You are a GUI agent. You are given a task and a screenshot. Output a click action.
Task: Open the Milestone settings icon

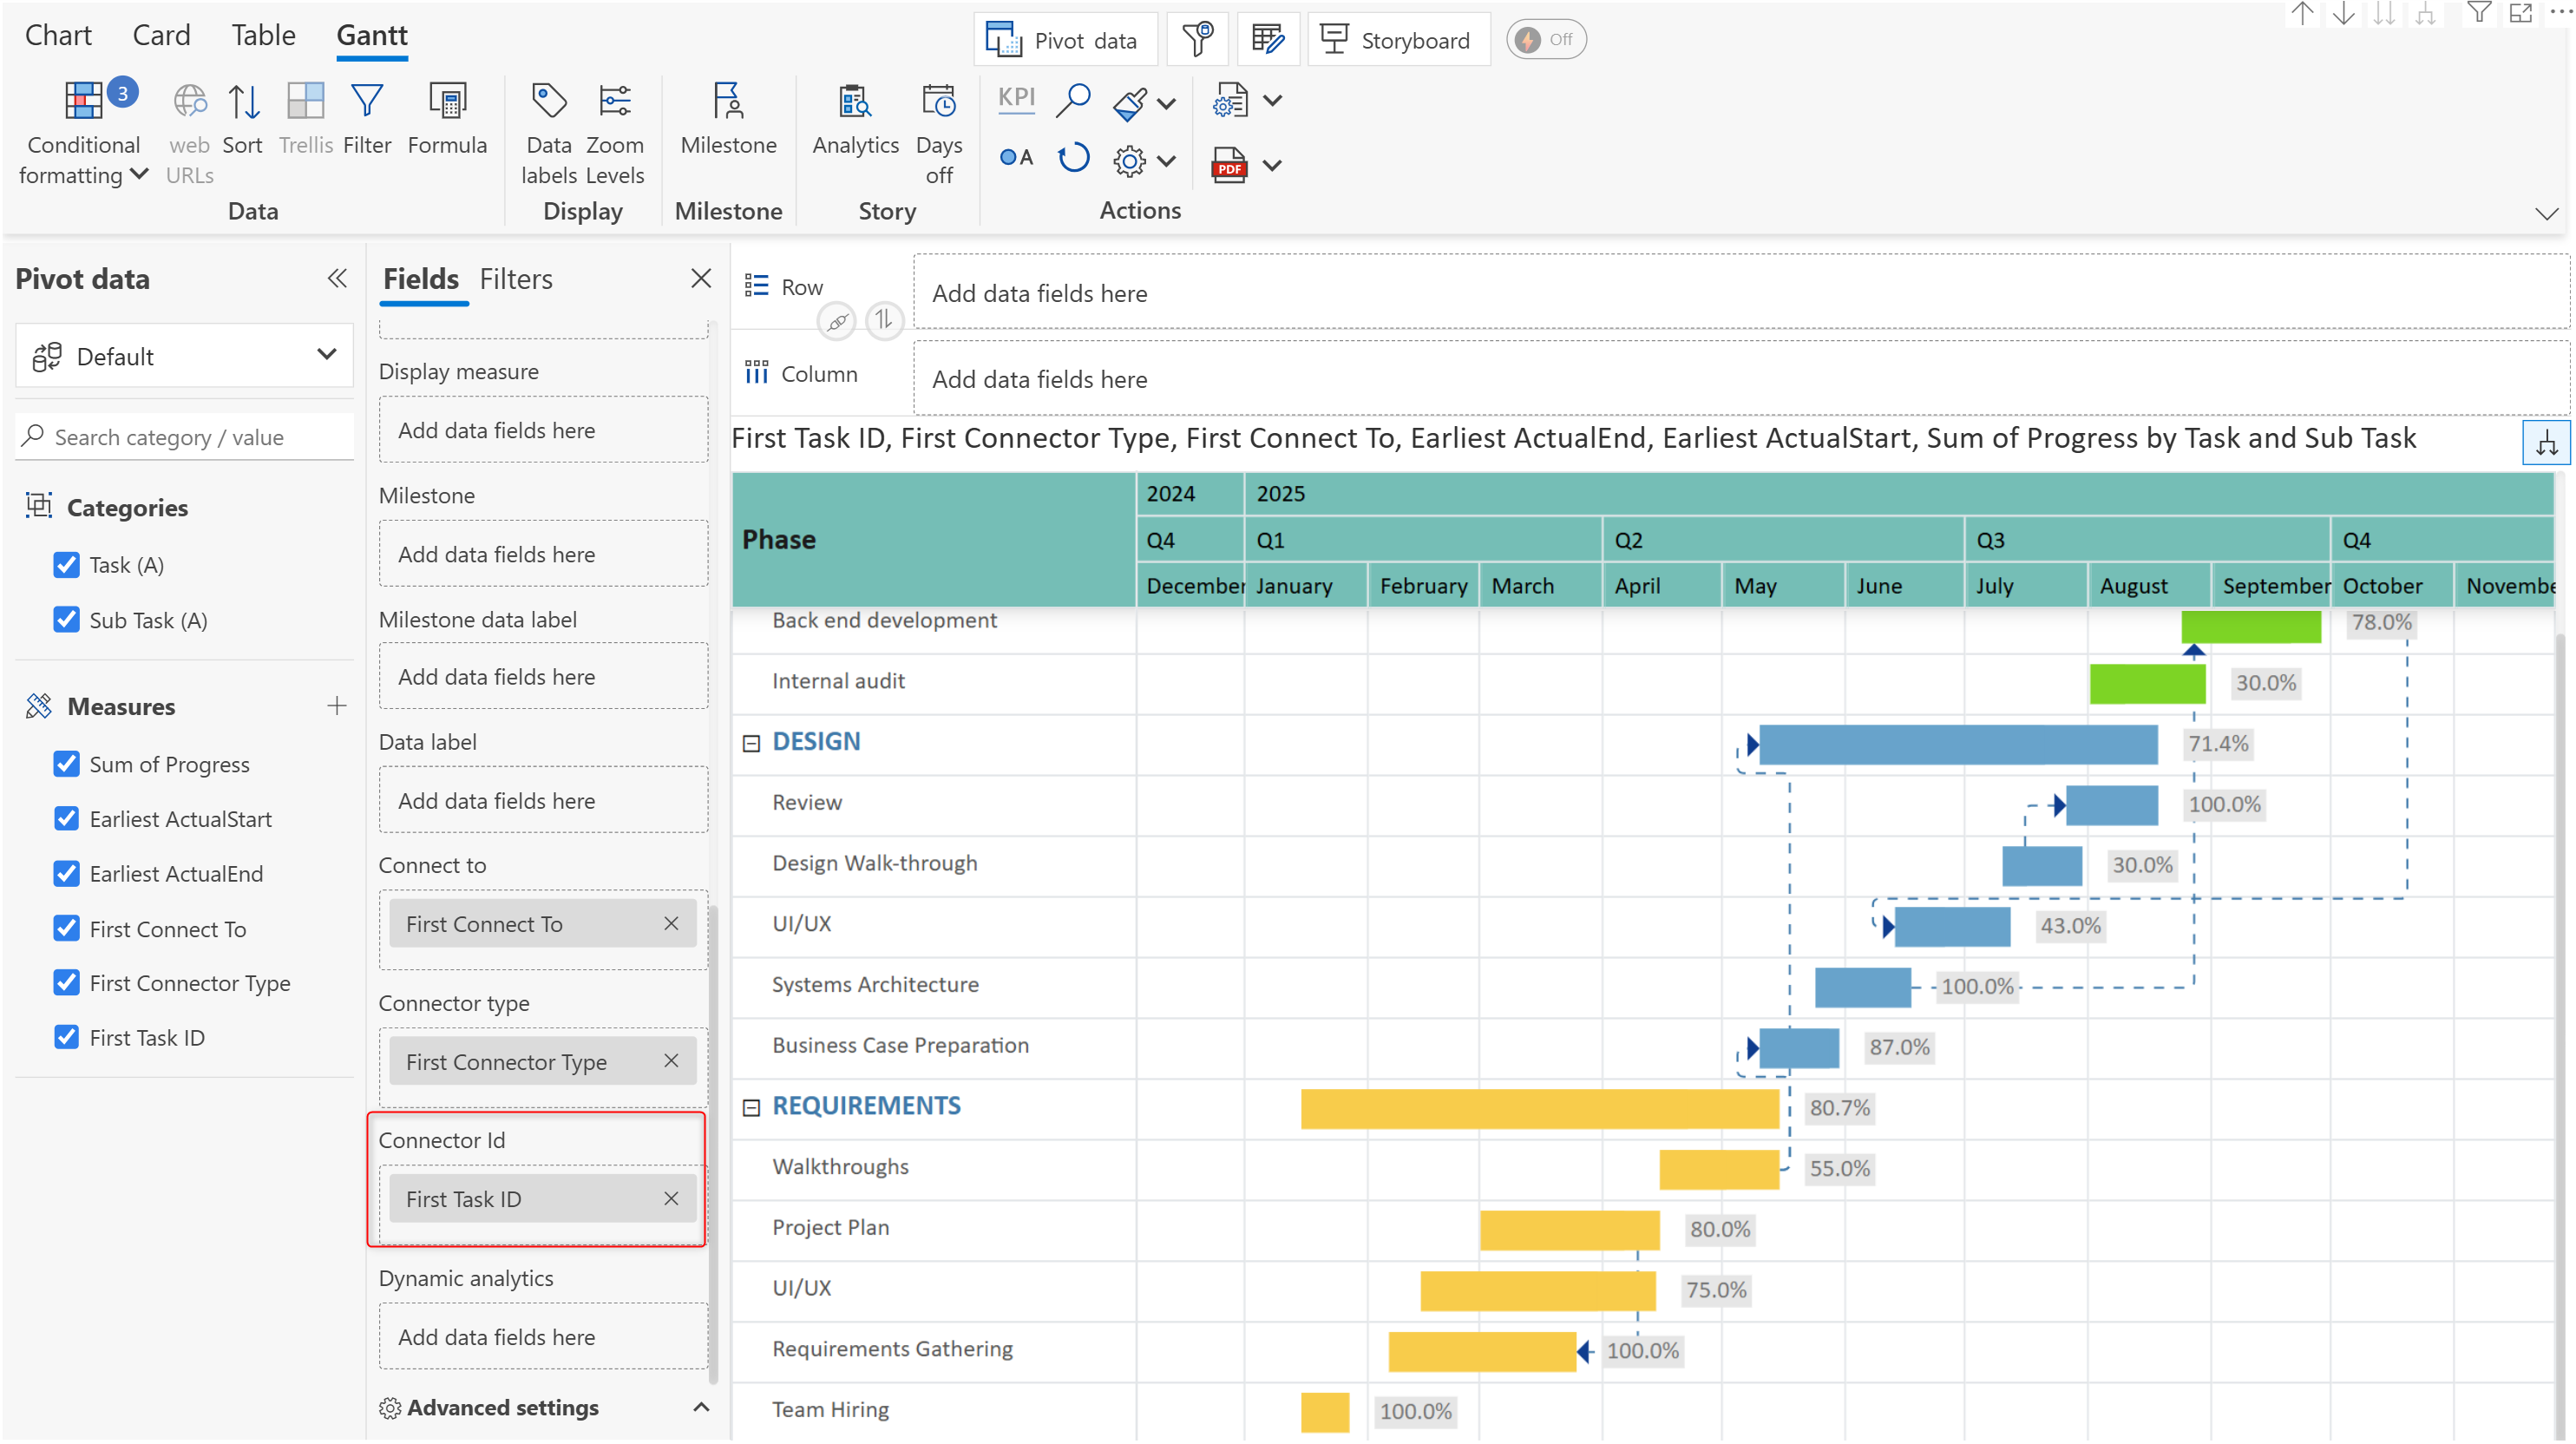(x=727, y=102)
